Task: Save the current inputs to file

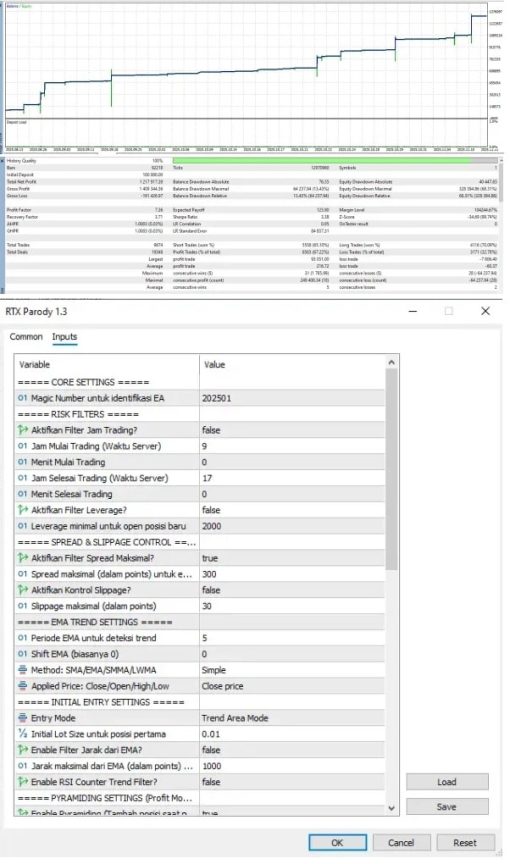Action: tap(447, 807)
